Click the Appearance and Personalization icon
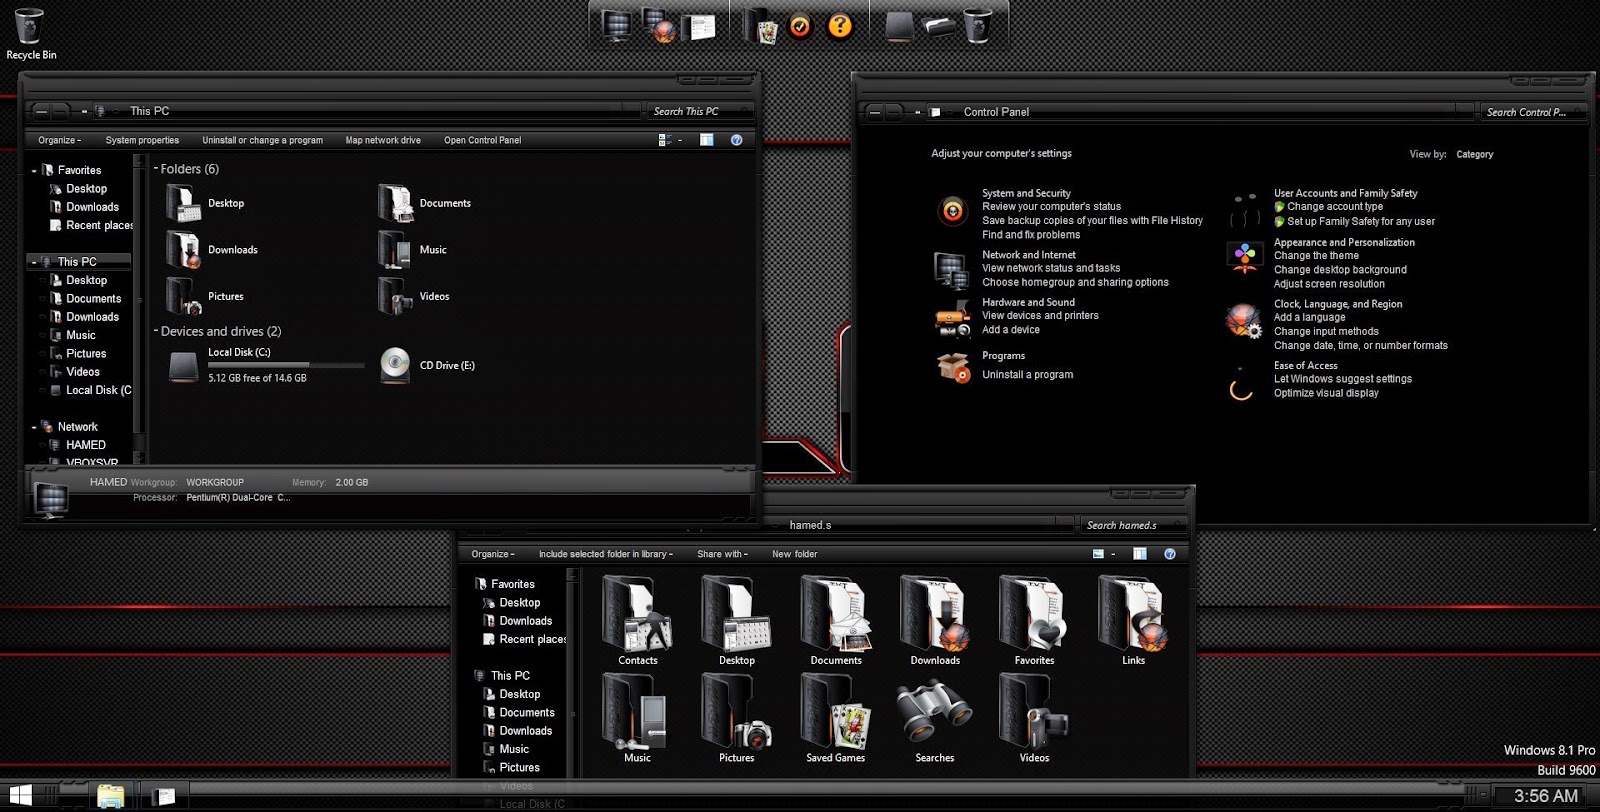 point(1245,257)
